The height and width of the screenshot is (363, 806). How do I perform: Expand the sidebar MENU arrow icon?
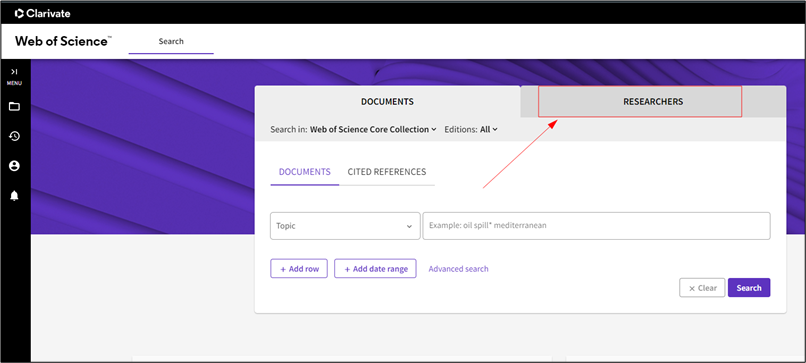pyautogui.click(x=14, y=72)
